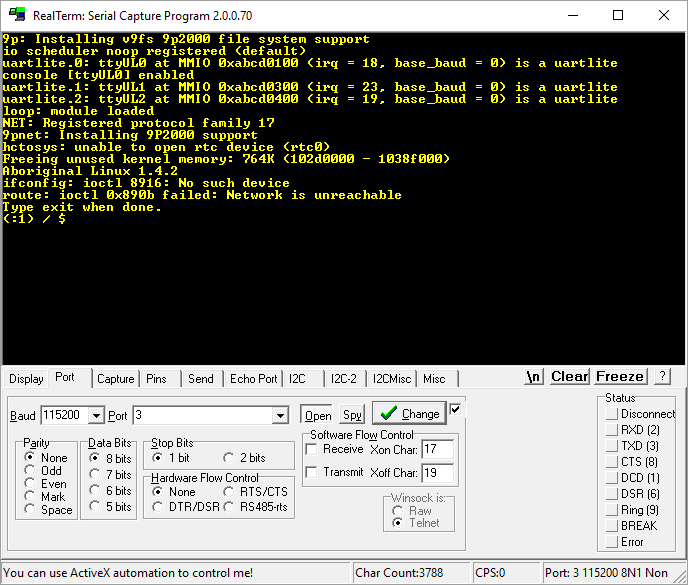Click the green checkmark Change button
Viewport: 688px width, 585px height.
tap(409, 413)
